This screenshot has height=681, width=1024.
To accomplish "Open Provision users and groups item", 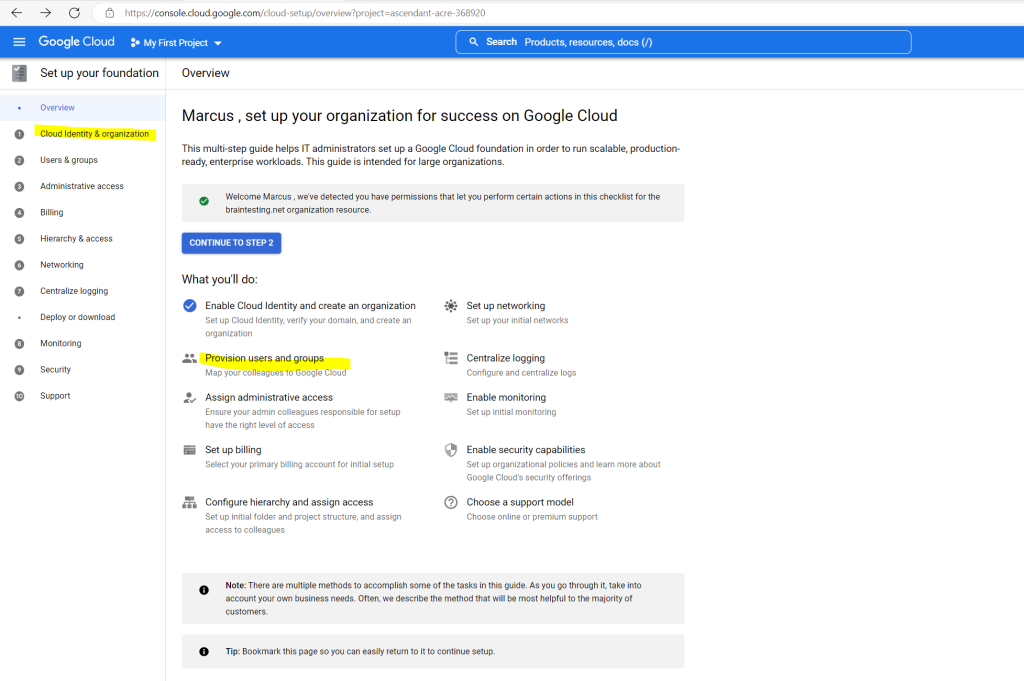I will coord(264,358).
